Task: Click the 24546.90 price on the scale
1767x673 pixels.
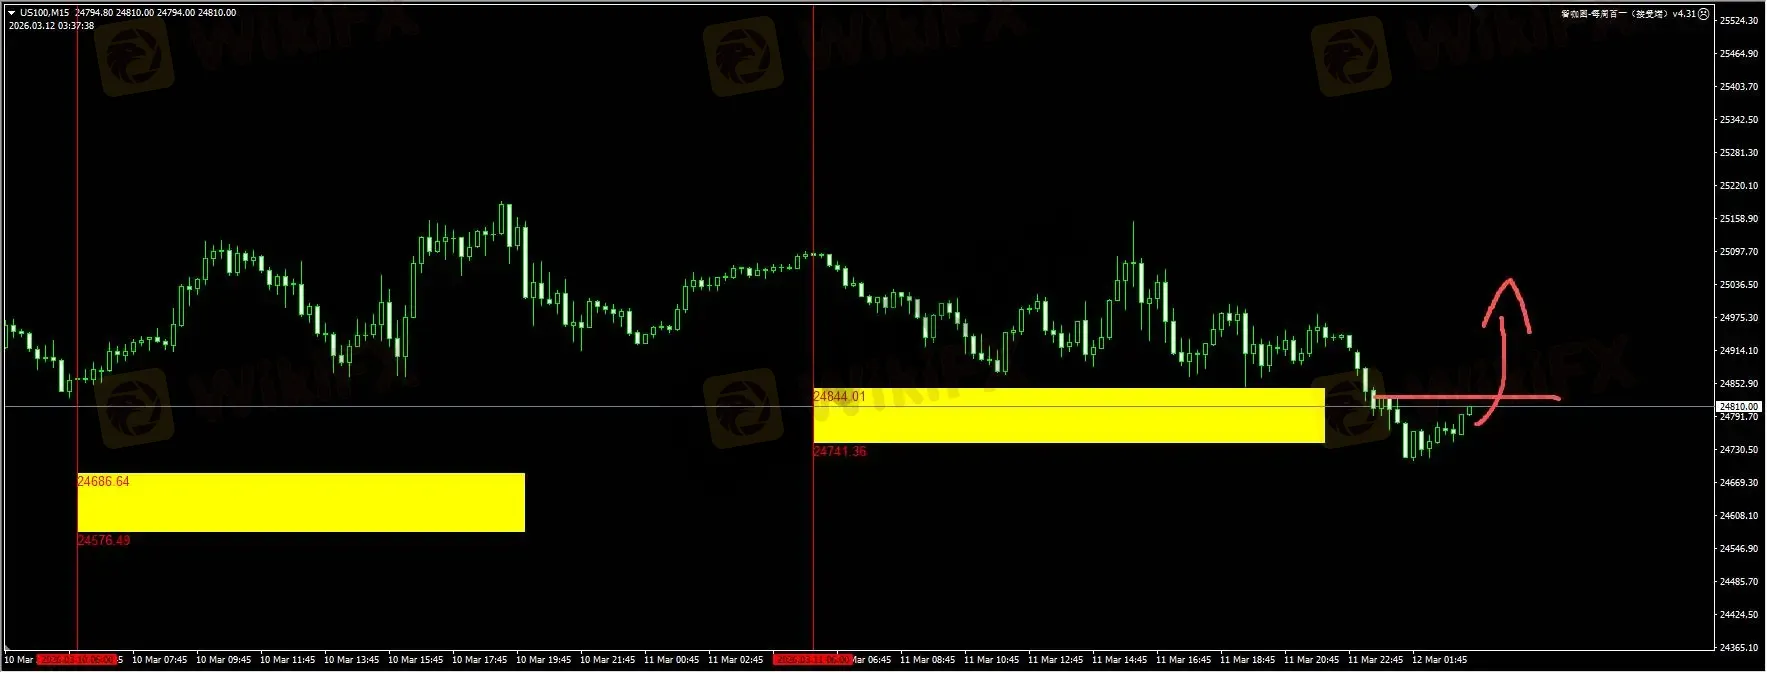Action: point(1739,549)
